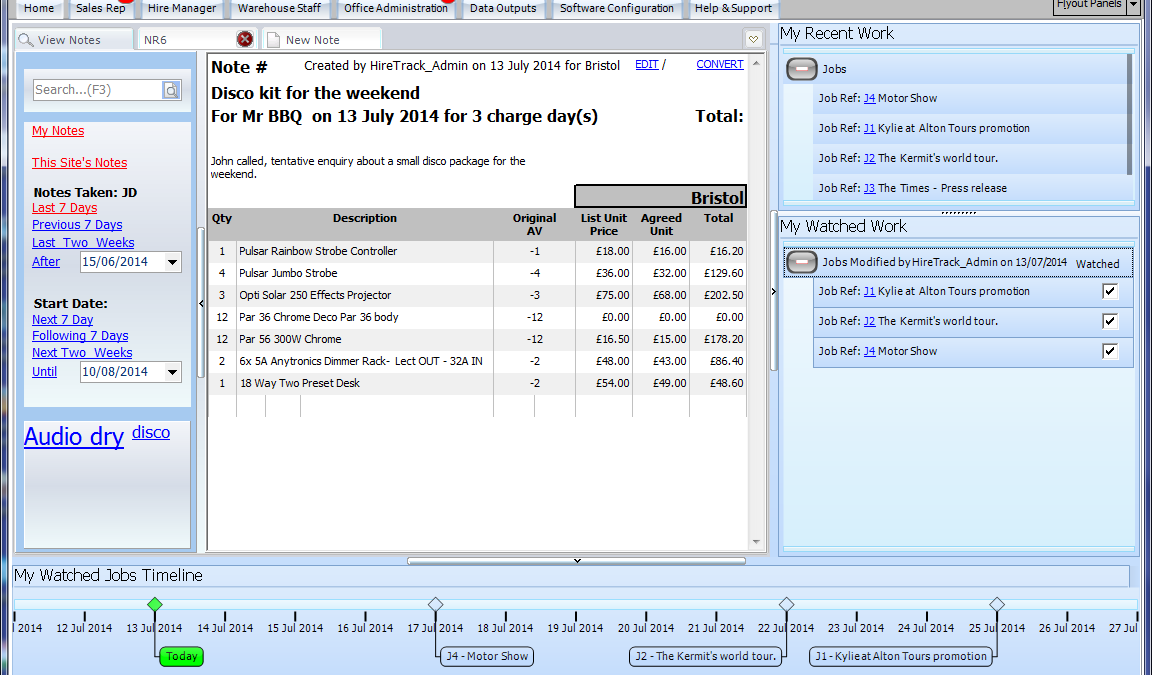
Task: Toggle watched checkbox for J2 Kermit's world tour
Action: 1110,321
